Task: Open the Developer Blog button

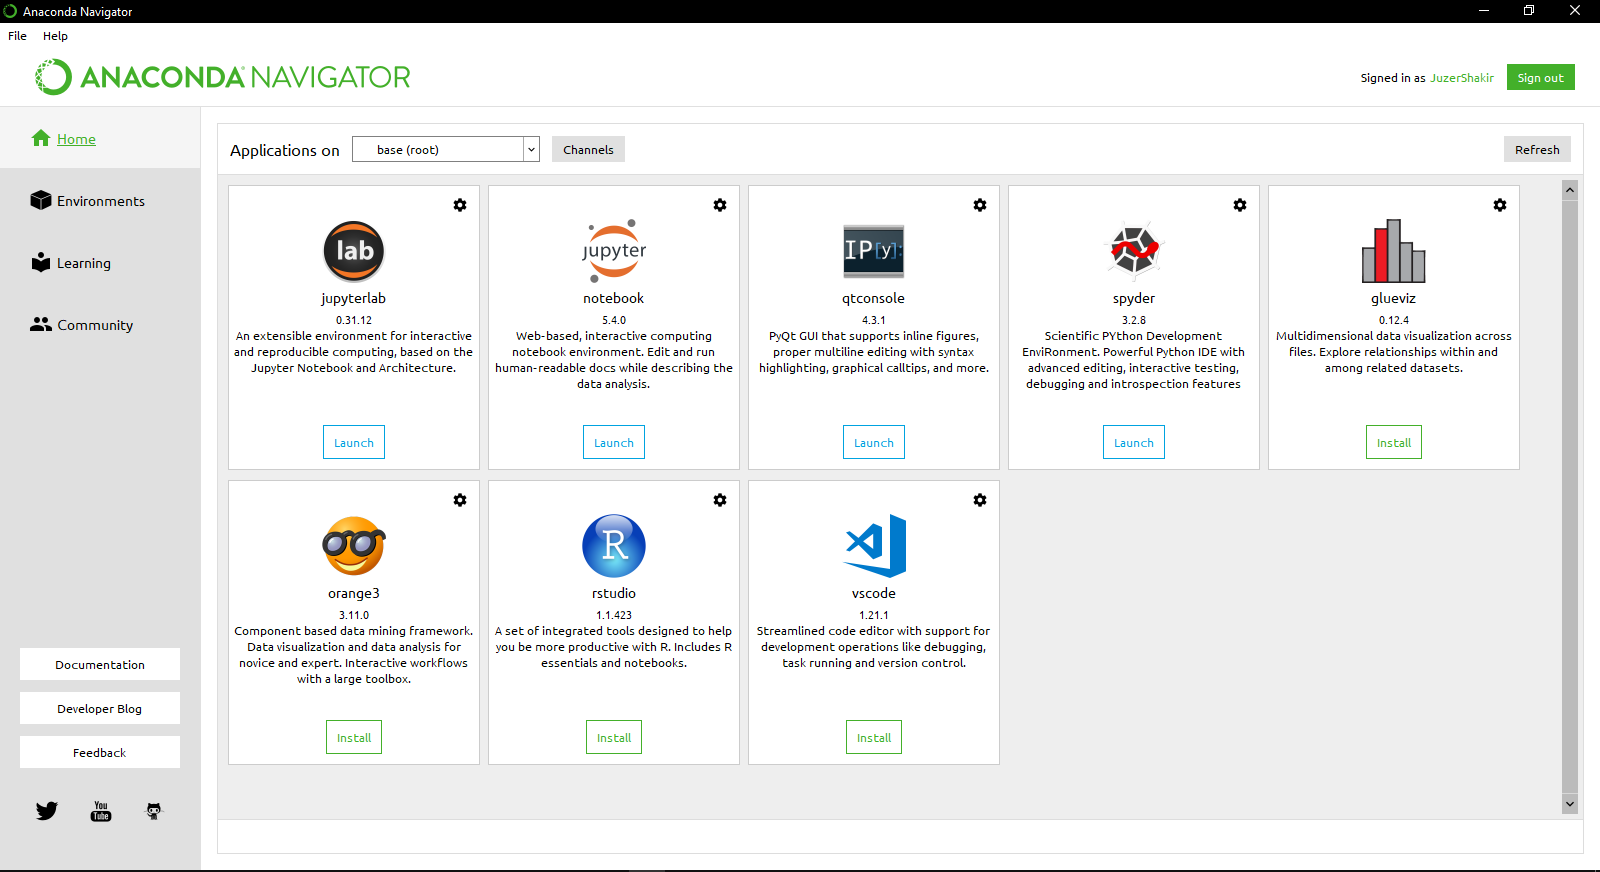Action: (x=100, y=709)
